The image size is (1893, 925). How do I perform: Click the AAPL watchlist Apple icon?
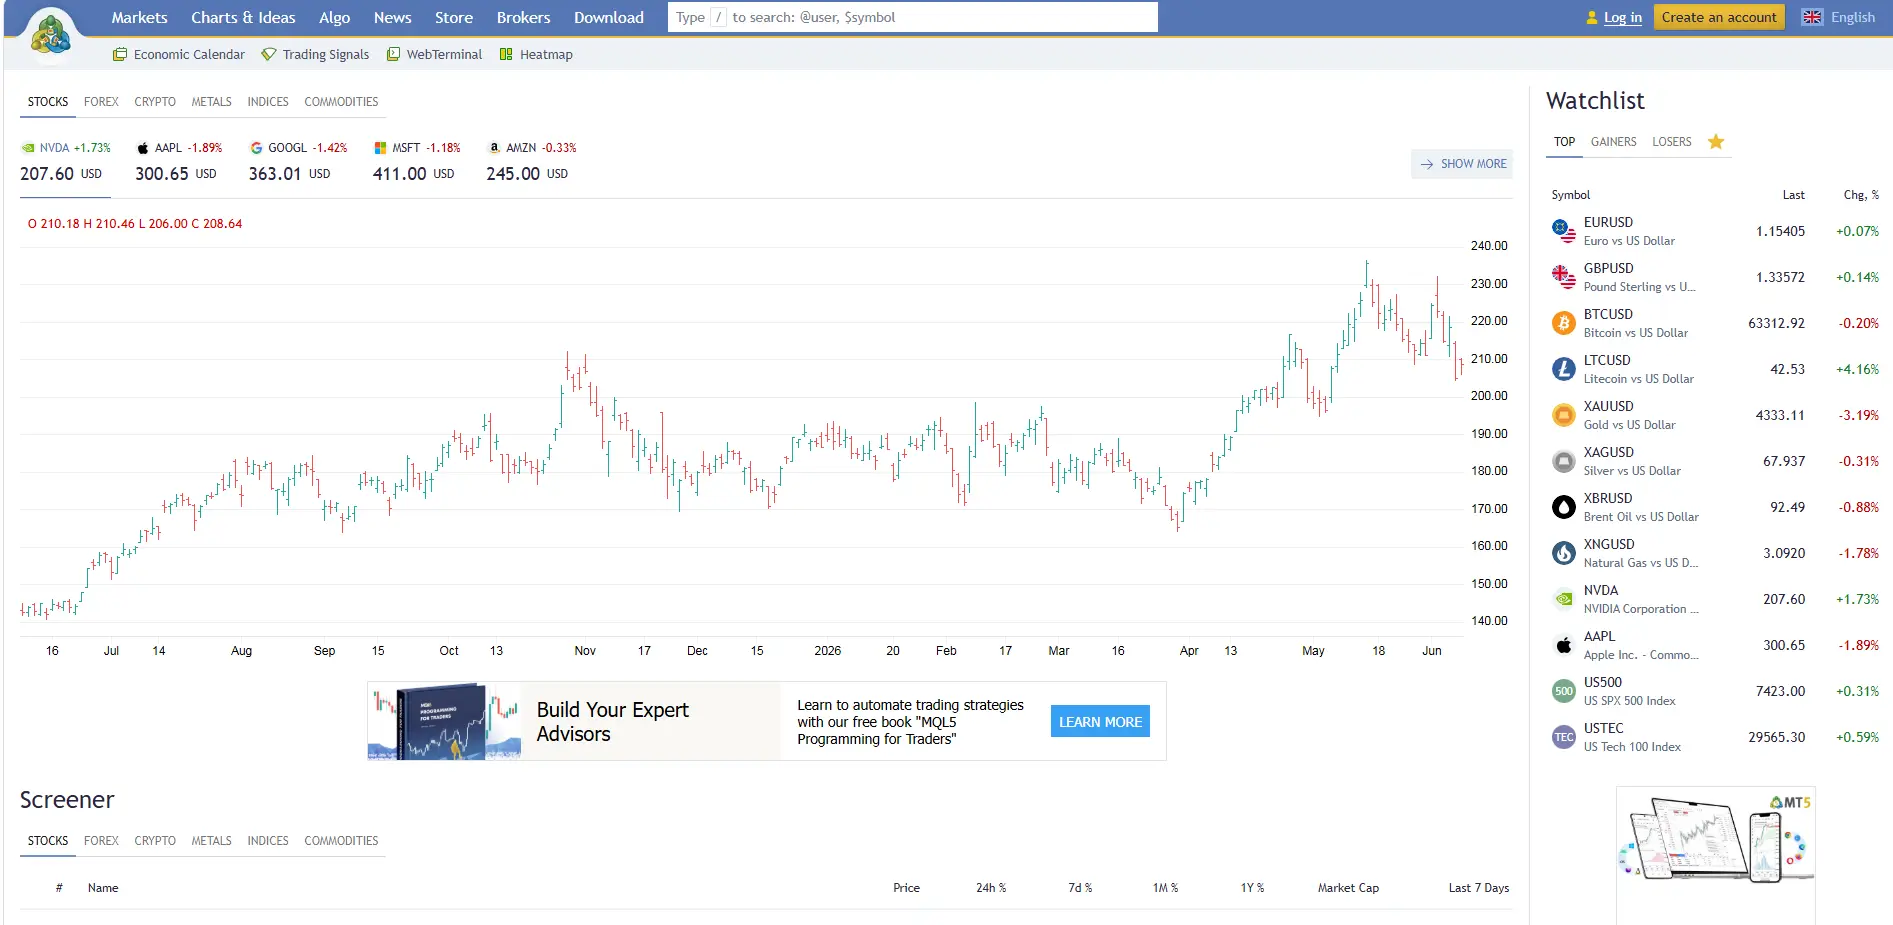coord(1564,645)
